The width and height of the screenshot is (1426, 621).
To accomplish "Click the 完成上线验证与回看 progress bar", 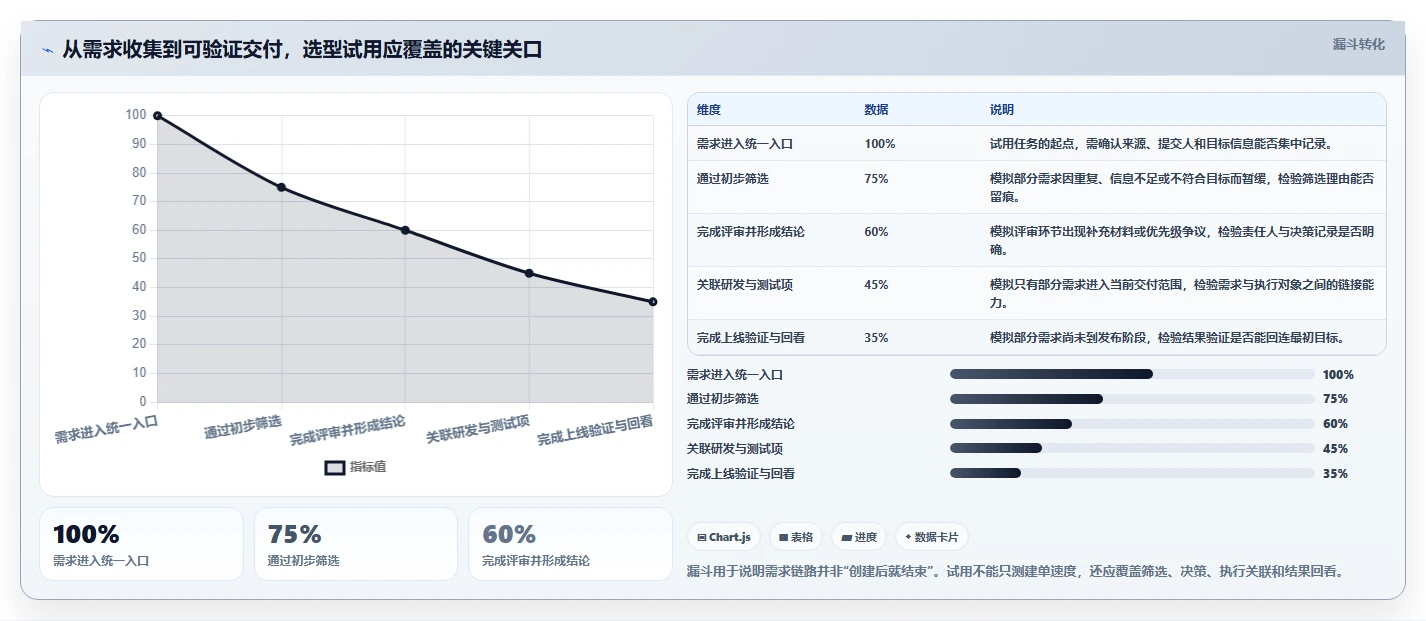I will point(1132,473).
